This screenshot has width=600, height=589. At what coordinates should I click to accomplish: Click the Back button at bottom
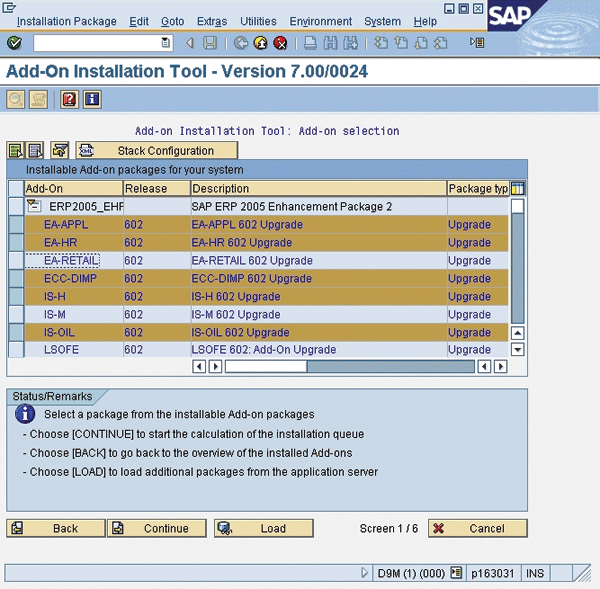point(55,528)
